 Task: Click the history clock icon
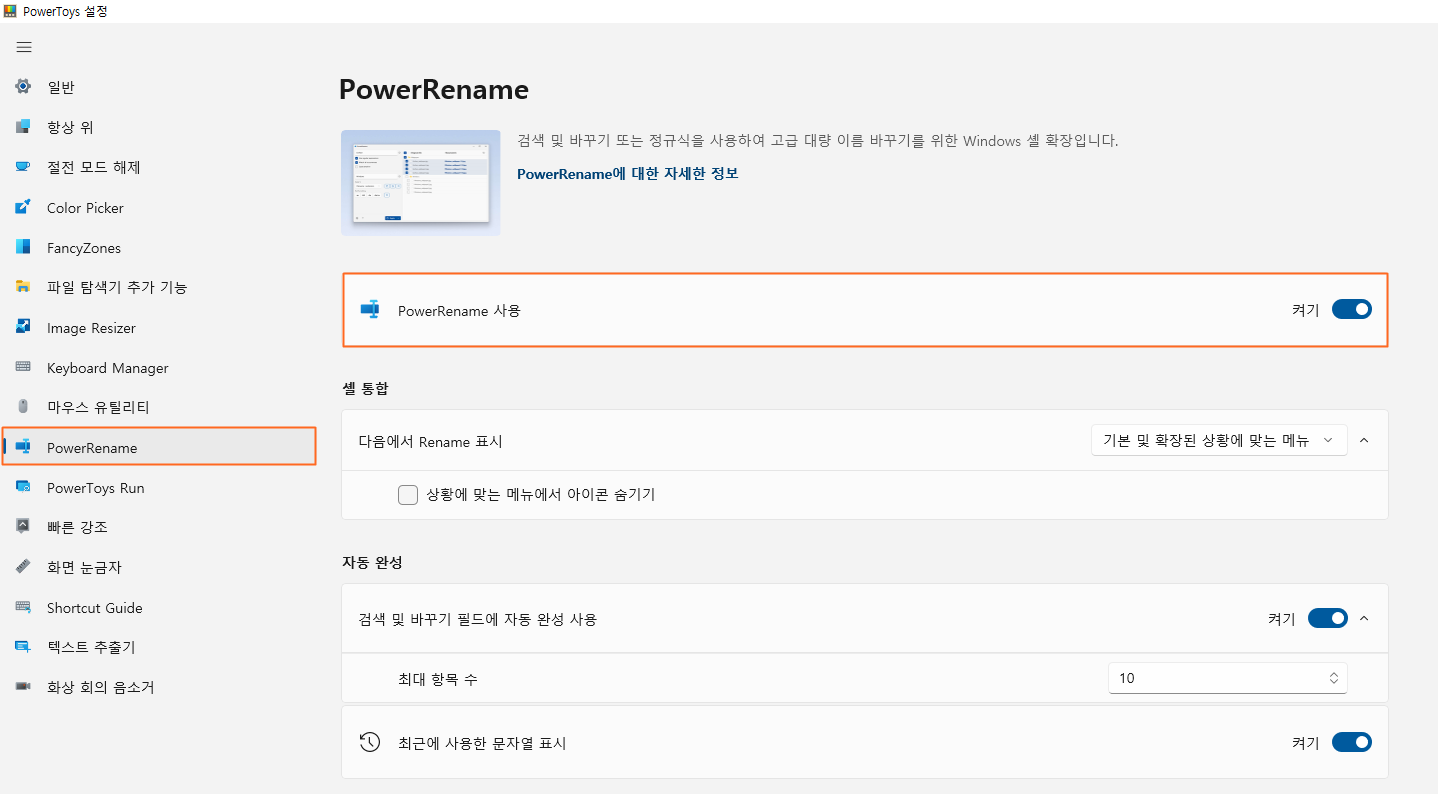click(370, 743)
